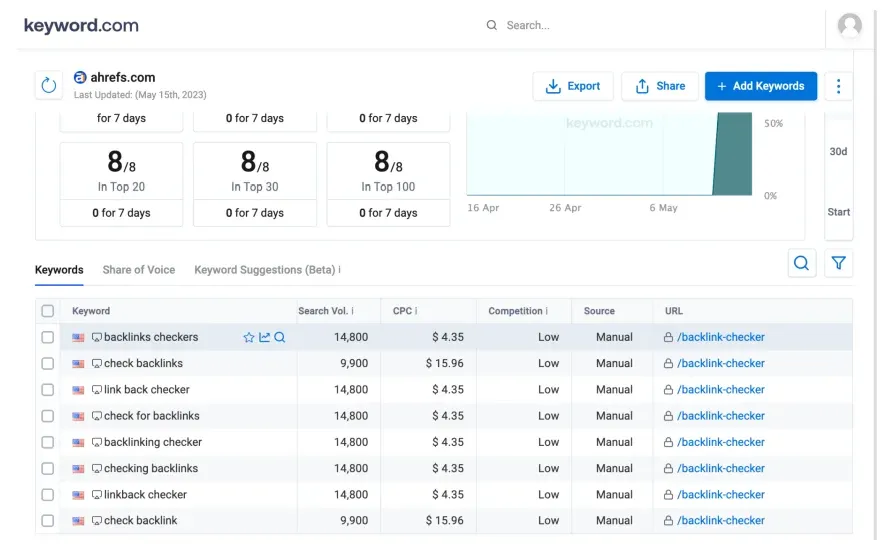This screenshot has height=552, width=886.
Task: Switch to Share of Voice tab
Action: 138,270
